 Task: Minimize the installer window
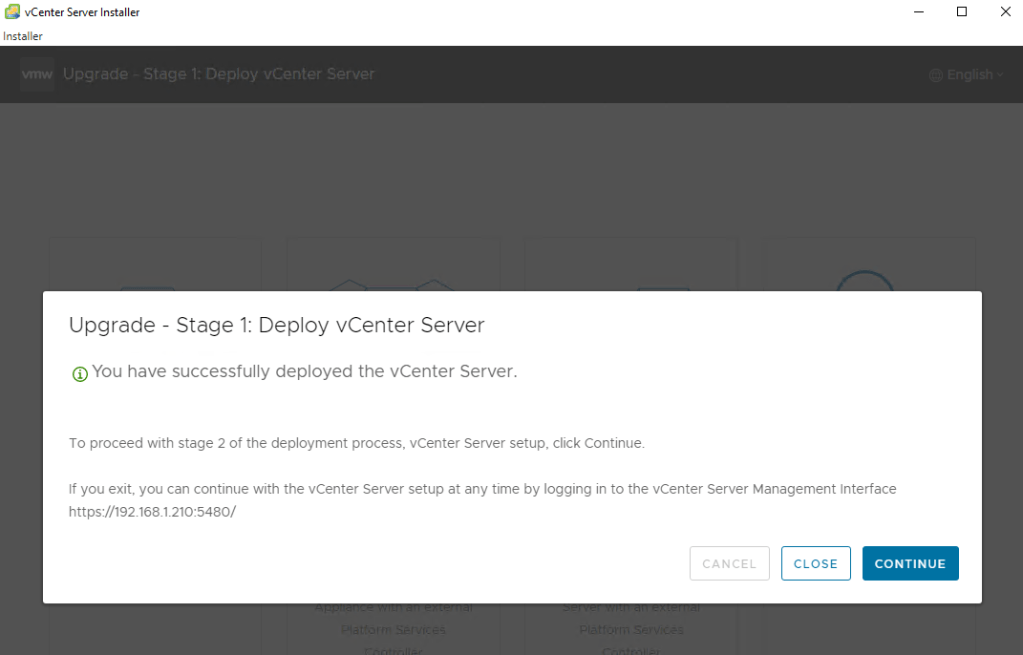point(917,12)
